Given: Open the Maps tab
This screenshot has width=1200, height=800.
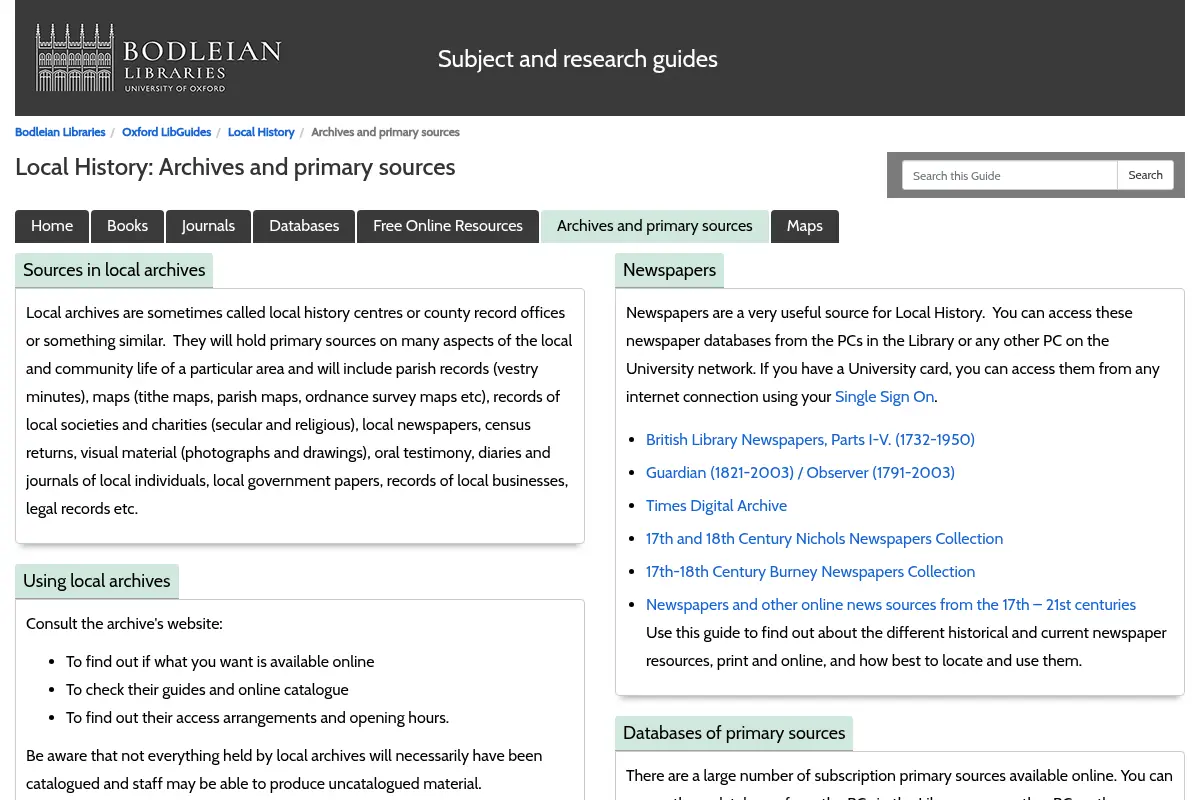Looking at the screenshot, I should [x=805, y=226].
